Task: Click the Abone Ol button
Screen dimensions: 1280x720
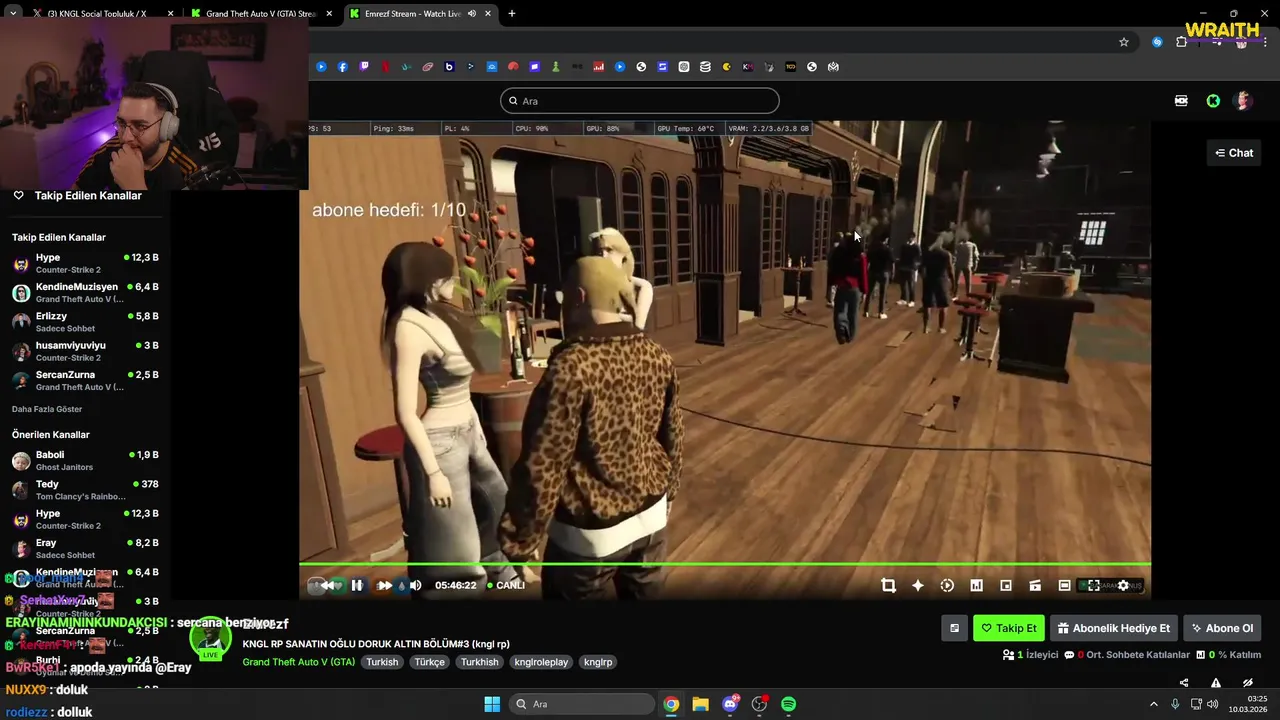Action: 1223,628
